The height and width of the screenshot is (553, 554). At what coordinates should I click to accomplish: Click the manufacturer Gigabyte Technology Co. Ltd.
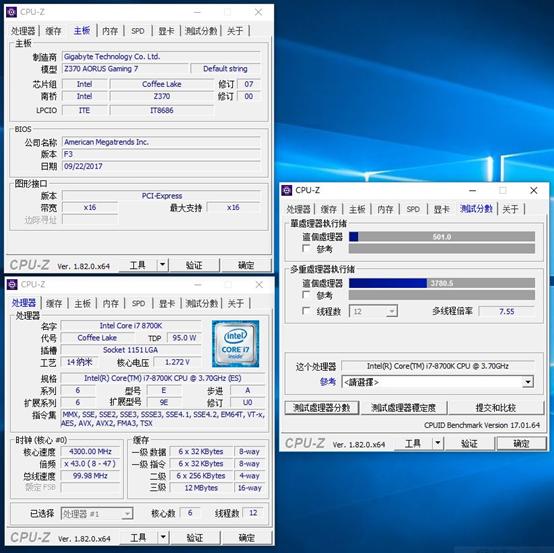[161, 57]
